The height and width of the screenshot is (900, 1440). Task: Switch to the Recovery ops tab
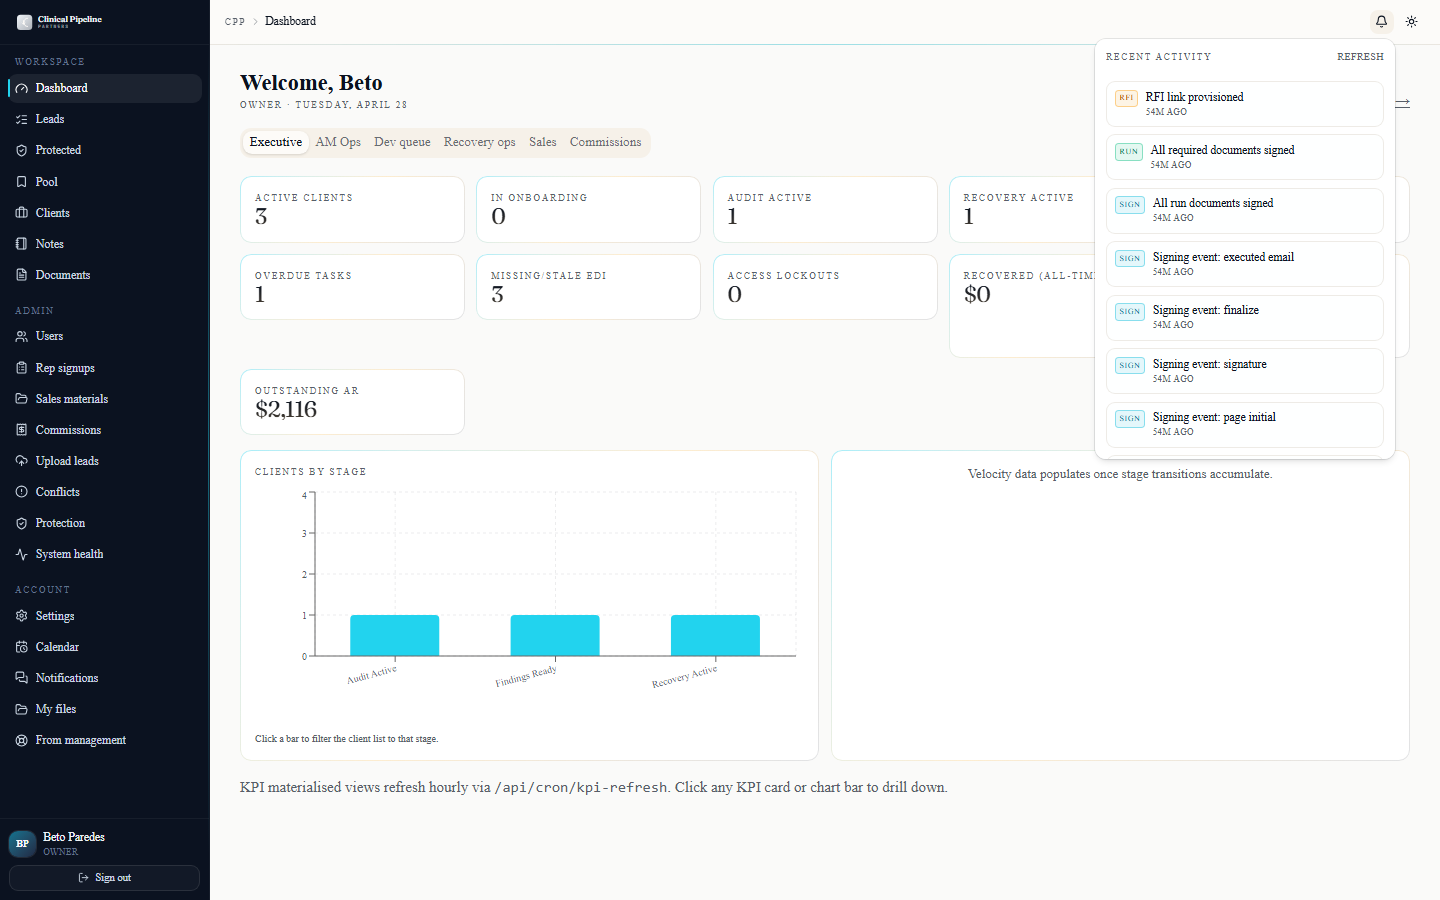[x=479, y=142]
